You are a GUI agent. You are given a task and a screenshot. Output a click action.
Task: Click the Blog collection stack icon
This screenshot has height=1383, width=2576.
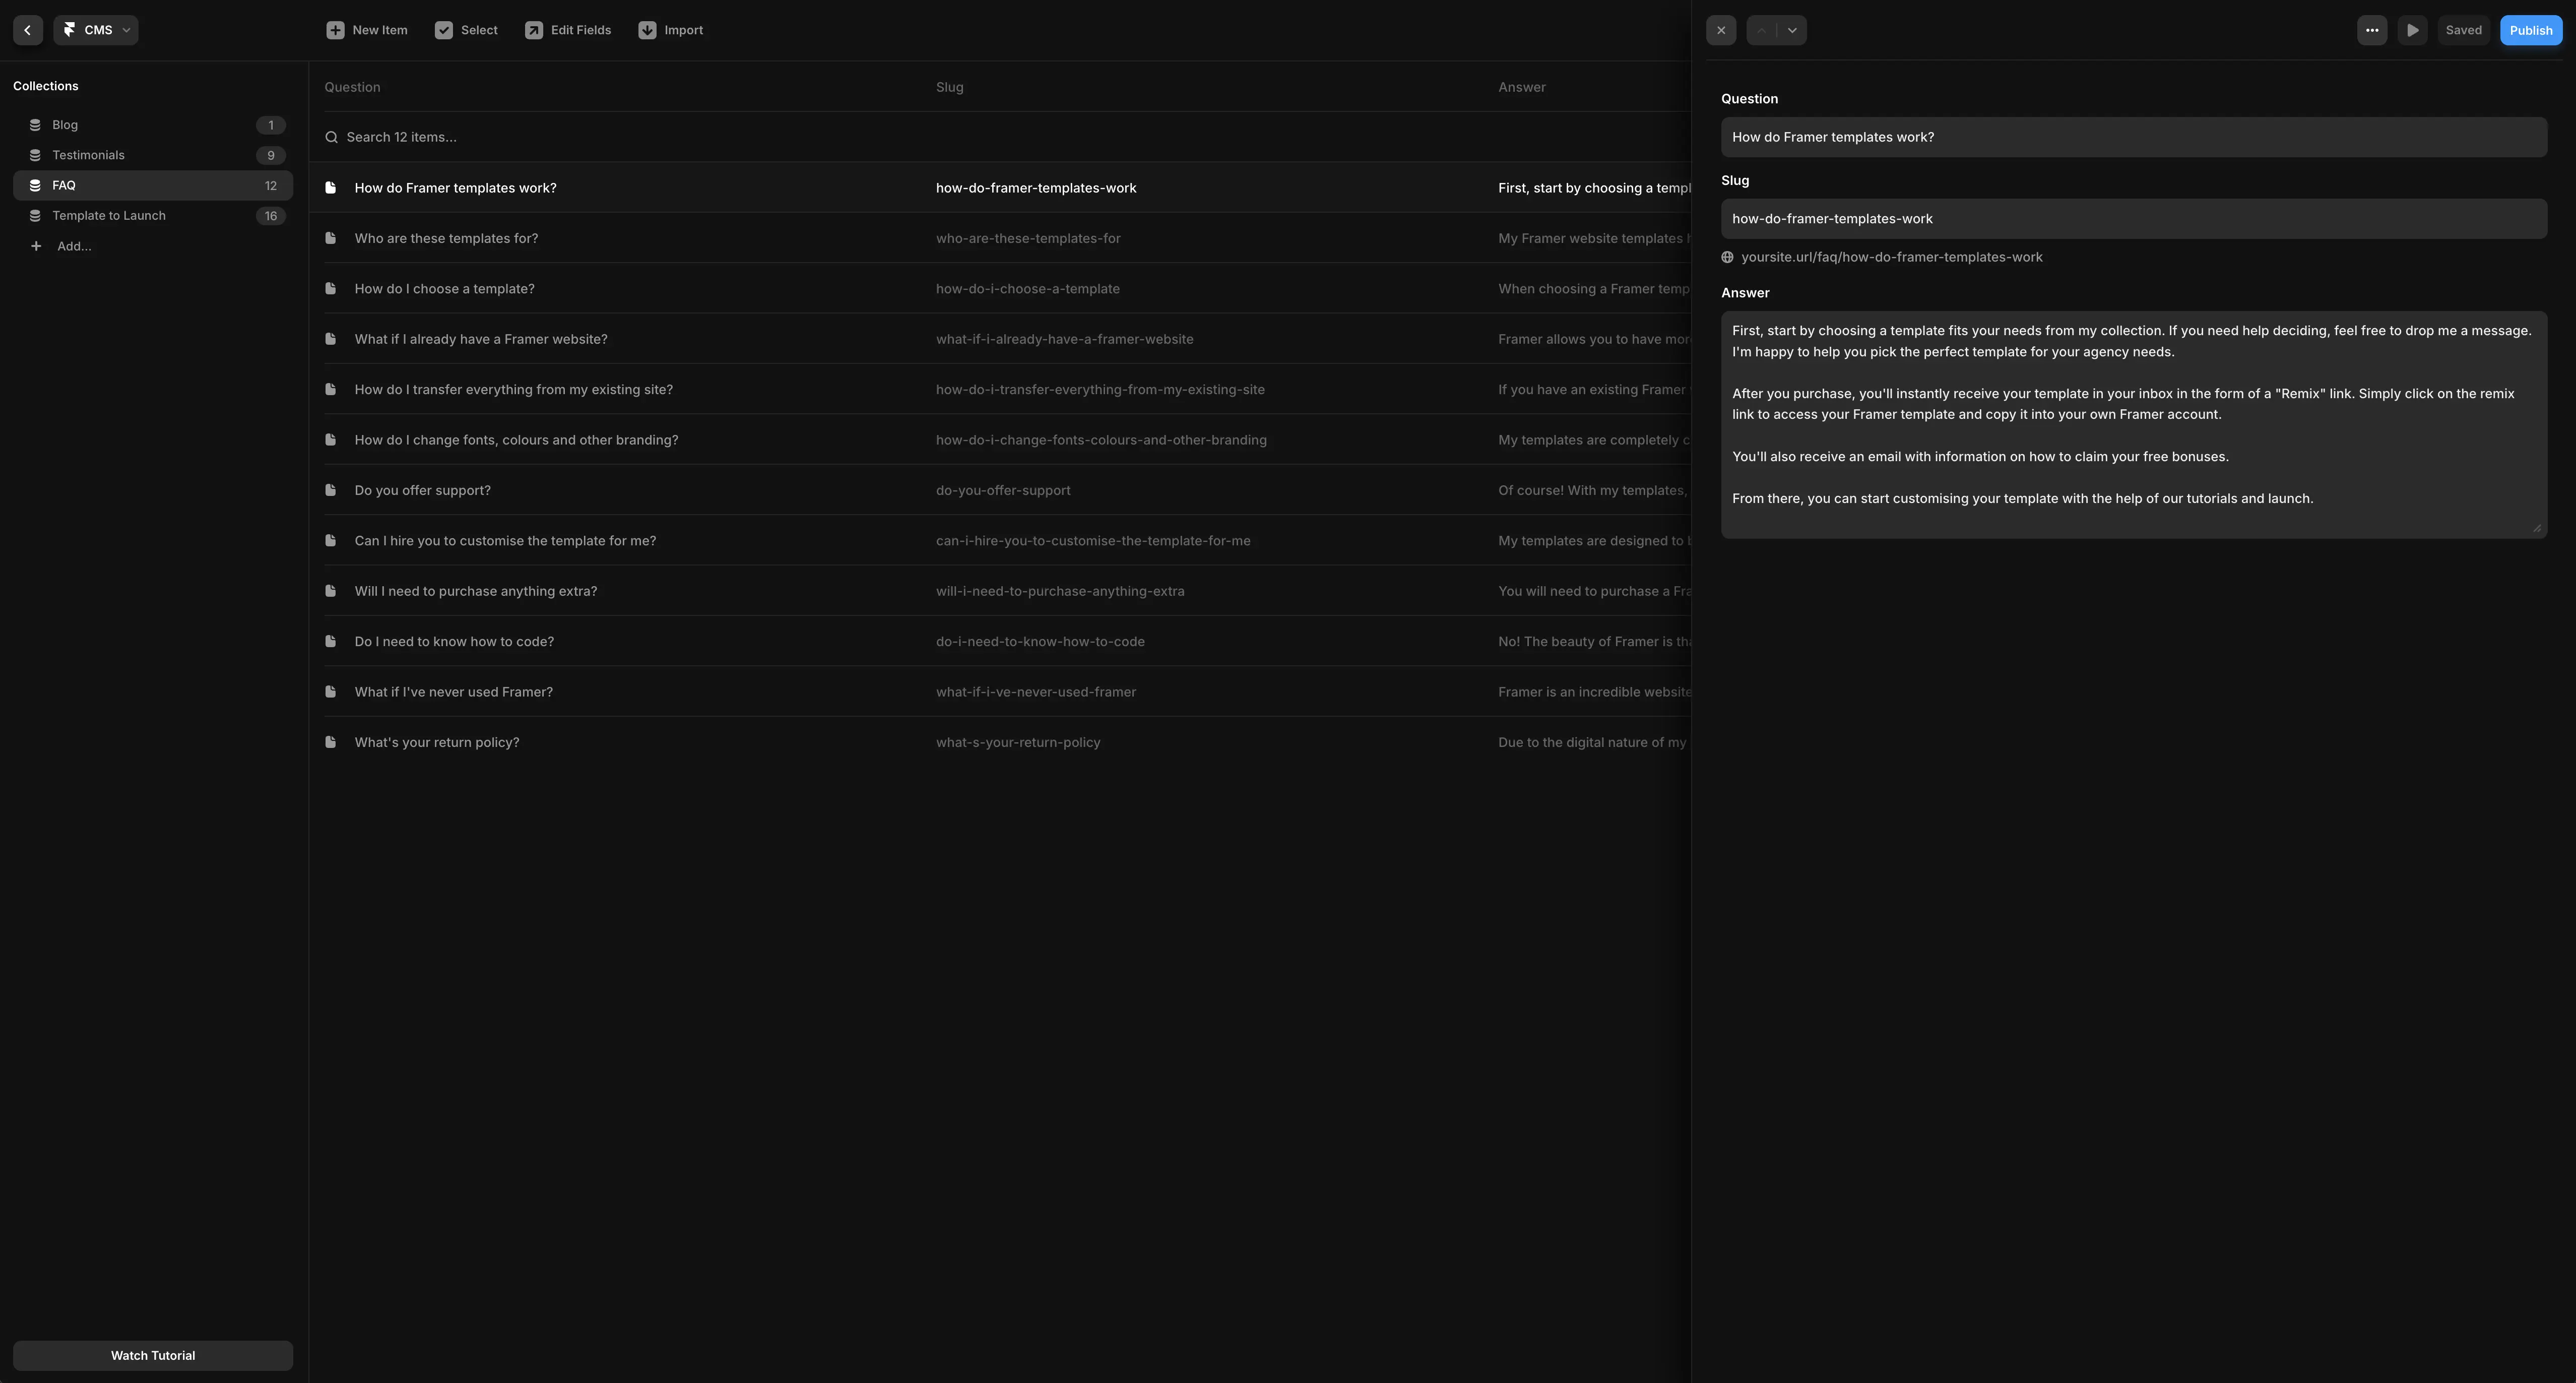point(35,124)
